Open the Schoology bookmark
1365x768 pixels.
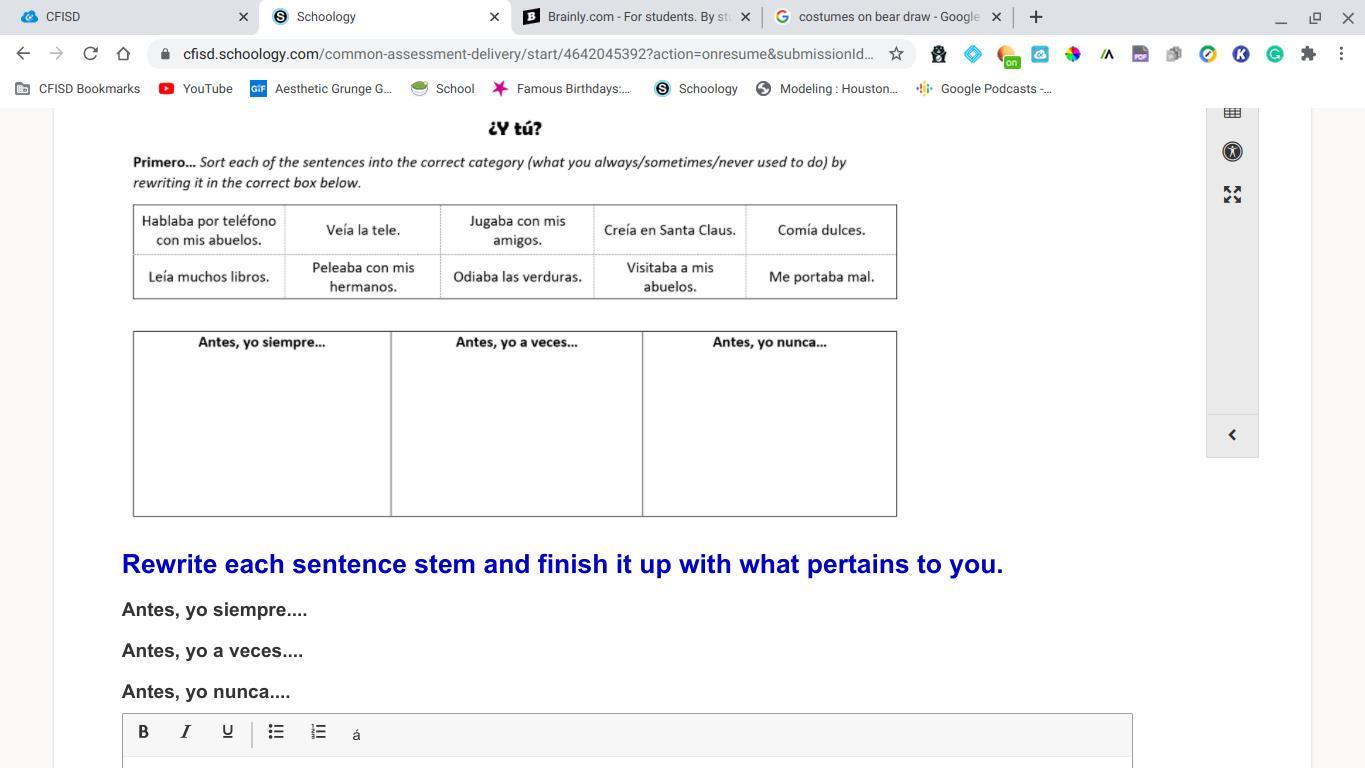point(696,89)
